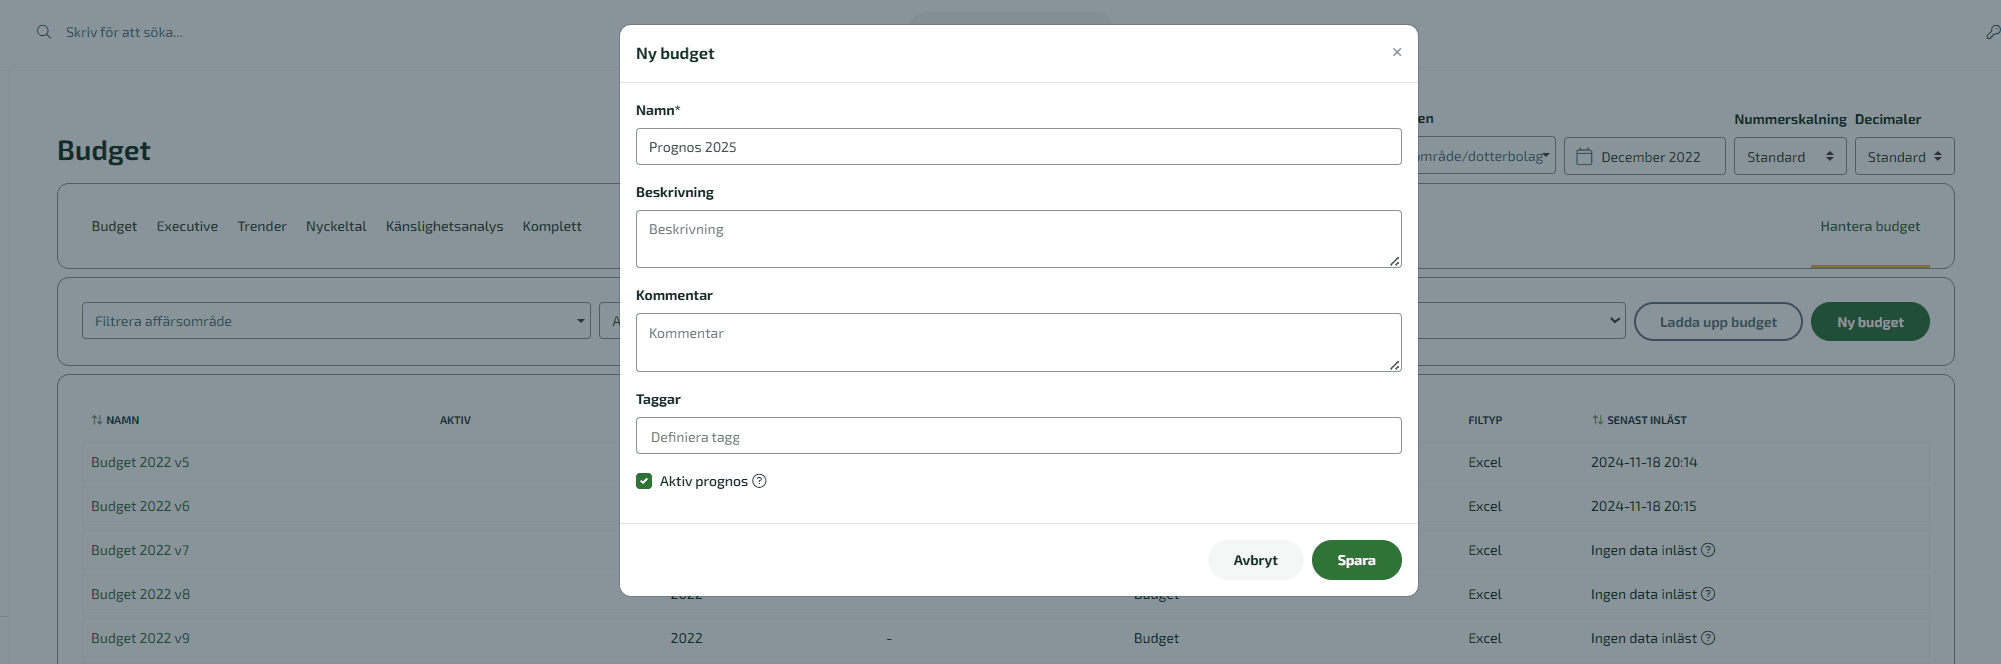Save the new budget with Spara
The height and width of the screenshot is (664, 2001).
1356,560
